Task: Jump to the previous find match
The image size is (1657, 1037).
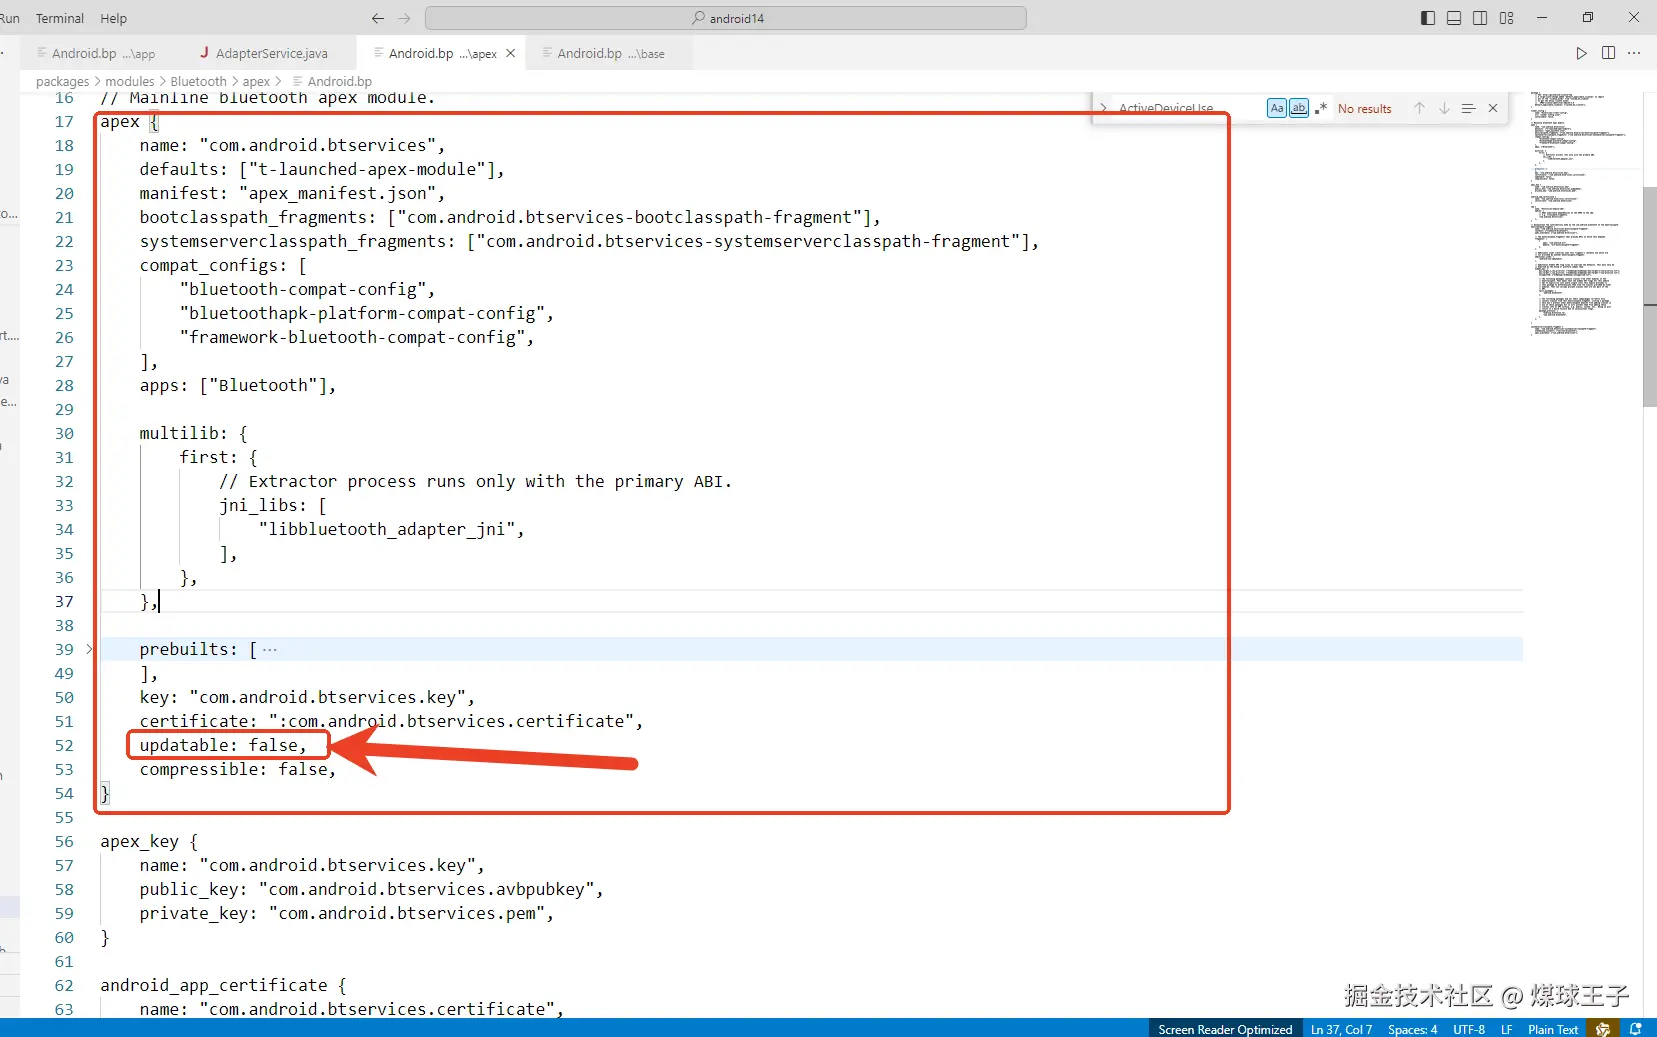Action: (x=1419, y=108)
